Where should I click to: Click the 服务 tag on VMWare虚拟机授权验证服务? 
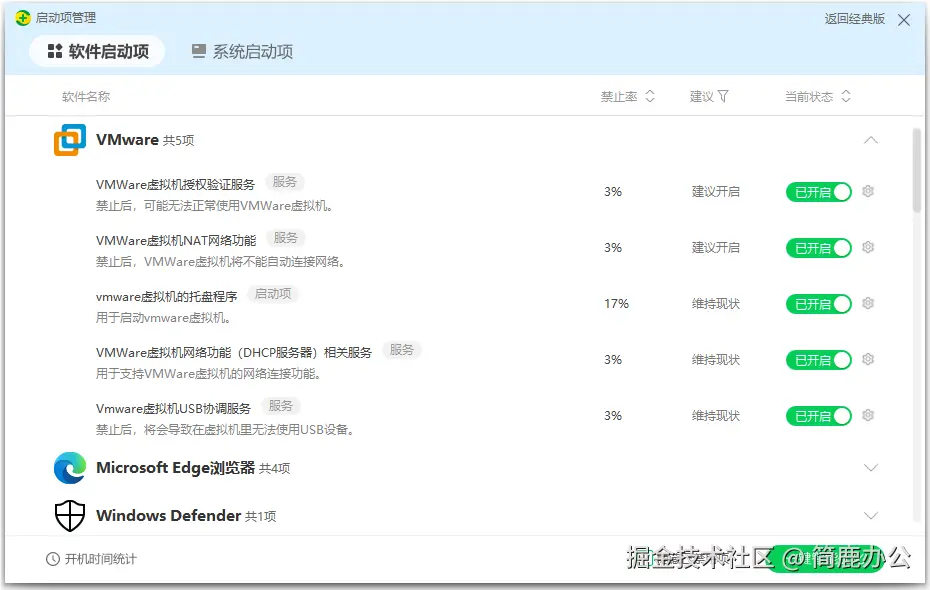[285, 182]
